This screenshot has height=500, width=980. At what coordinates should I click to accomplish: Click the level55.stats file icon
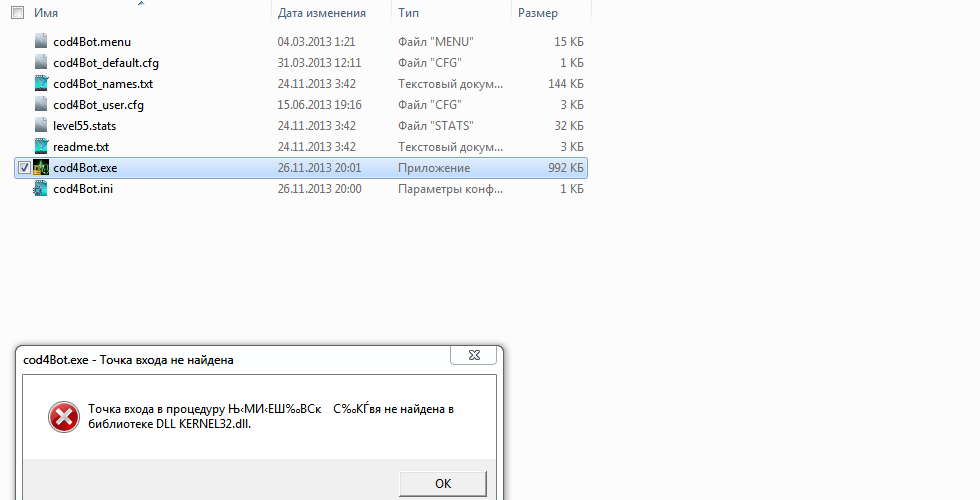coord(41,126)
